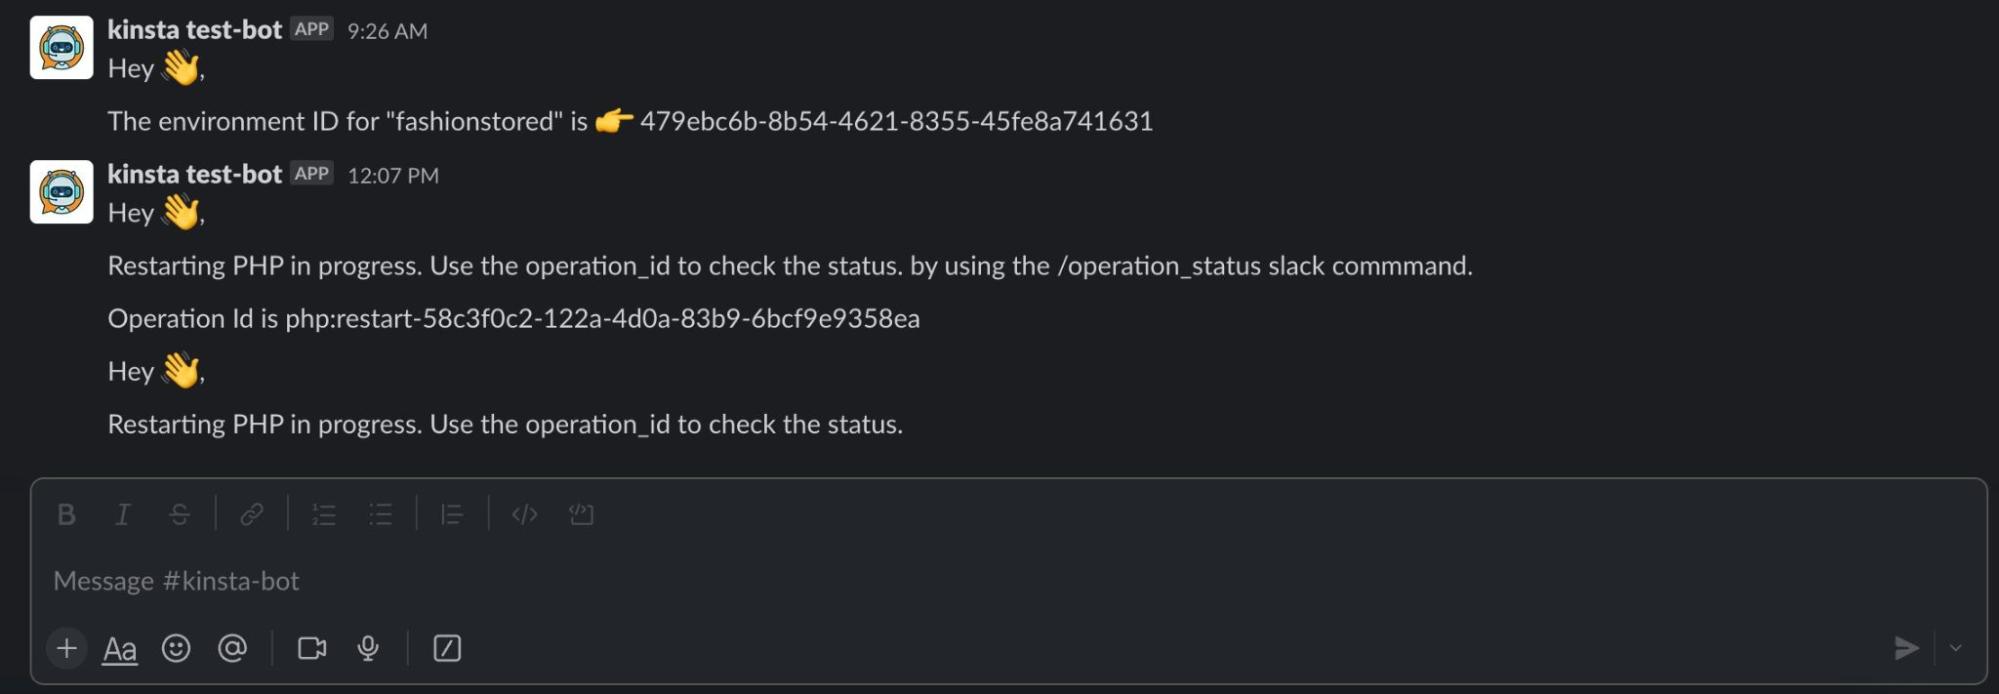Toggle italic formatting

pyautogui.click(x=122, y=515)
